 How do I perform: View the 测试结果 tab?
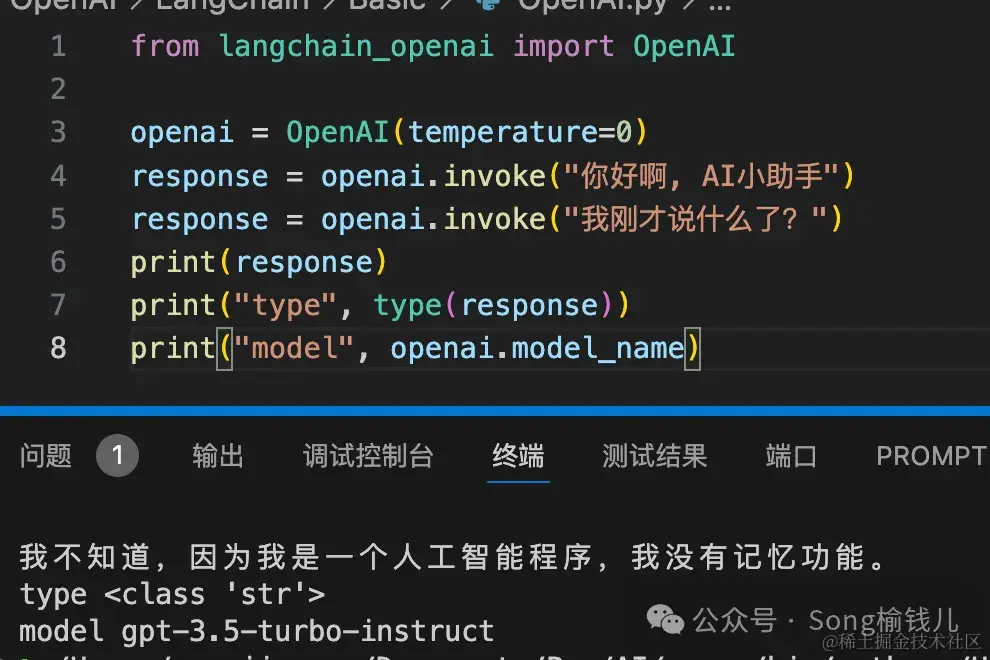click(654, 456)
